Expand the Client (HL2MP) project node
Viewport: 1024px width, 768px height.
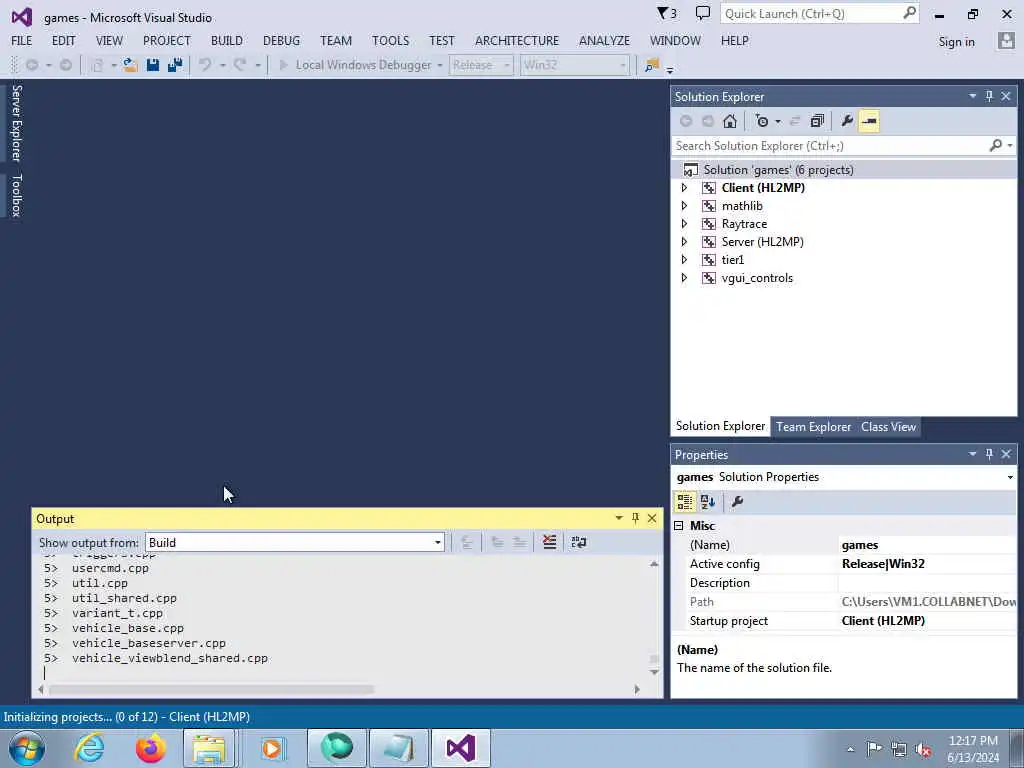coord(684,188)
